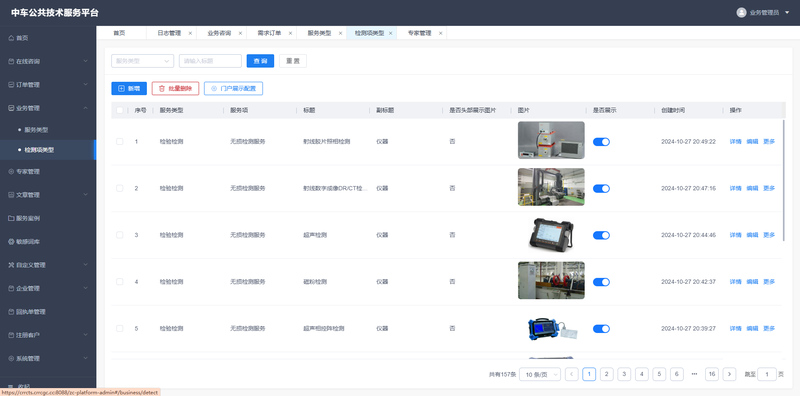Click the 文章管理 sidebar icon
Image resolution: width=800 pixels, height=396 pixels.
point(11,195)
